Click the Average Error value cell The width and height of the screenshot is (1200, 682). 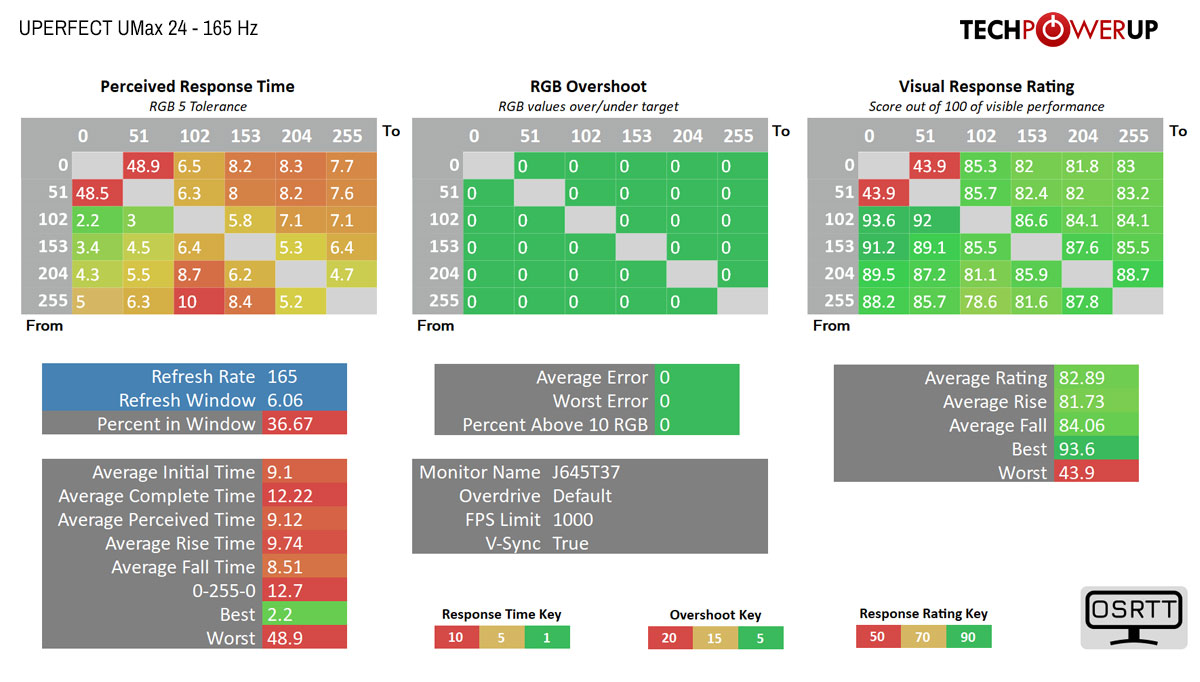click(696, 377)
